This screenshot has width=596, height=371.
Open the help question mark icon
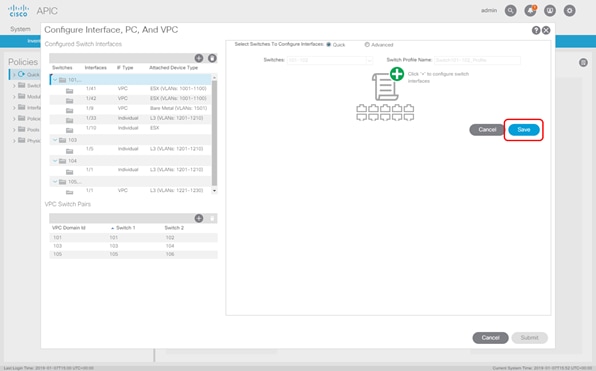(x=536, y=30)
